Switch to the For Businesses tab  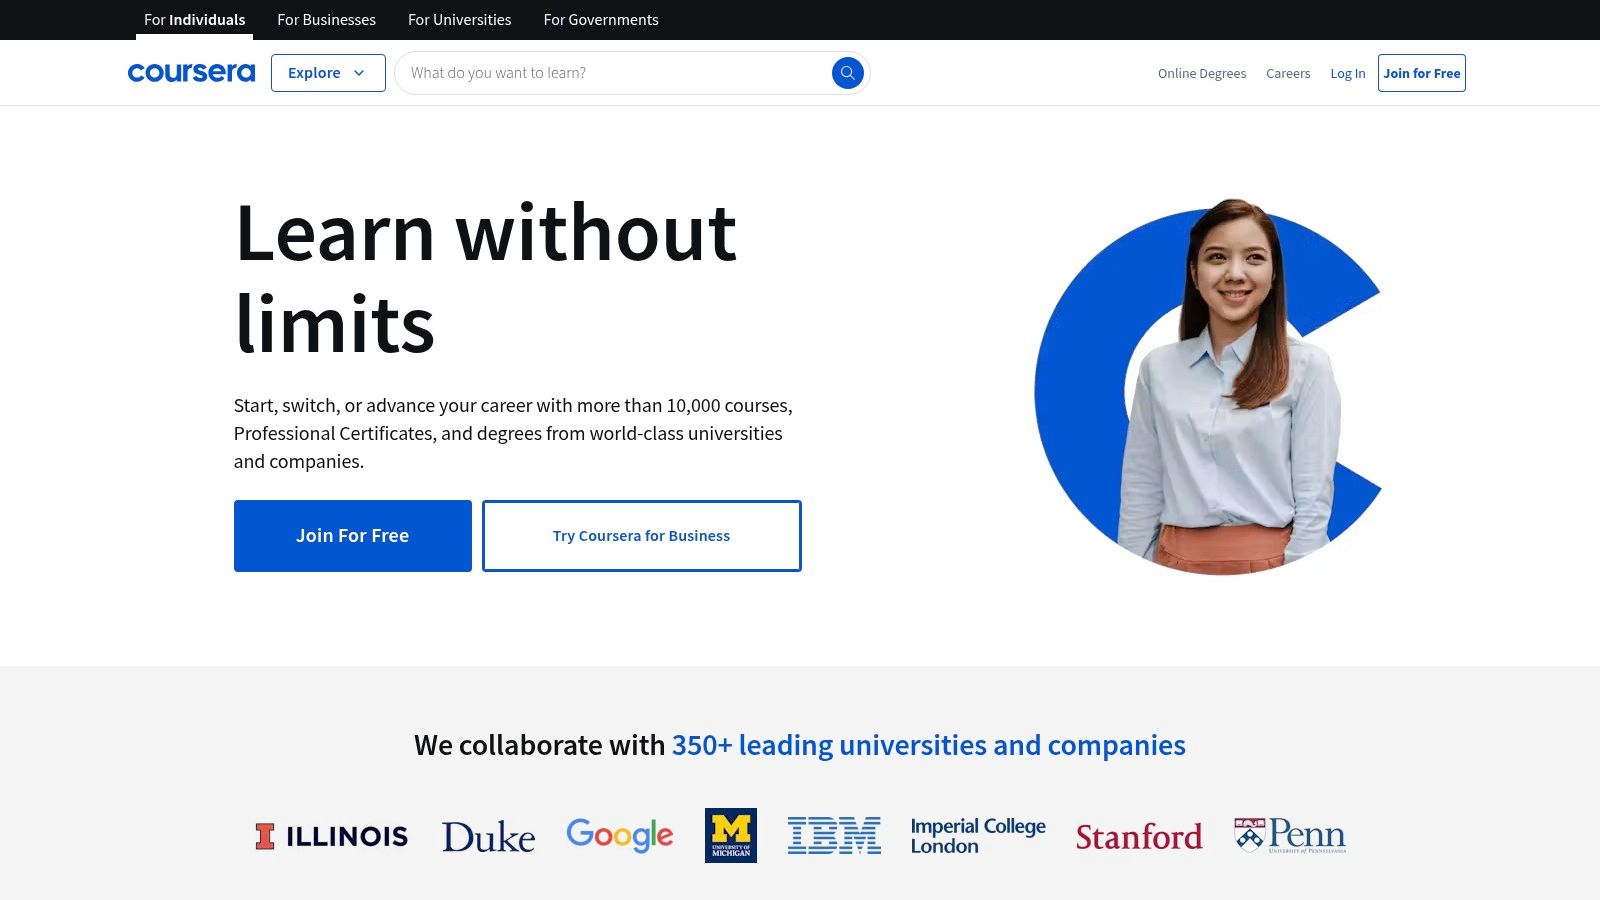326,19
